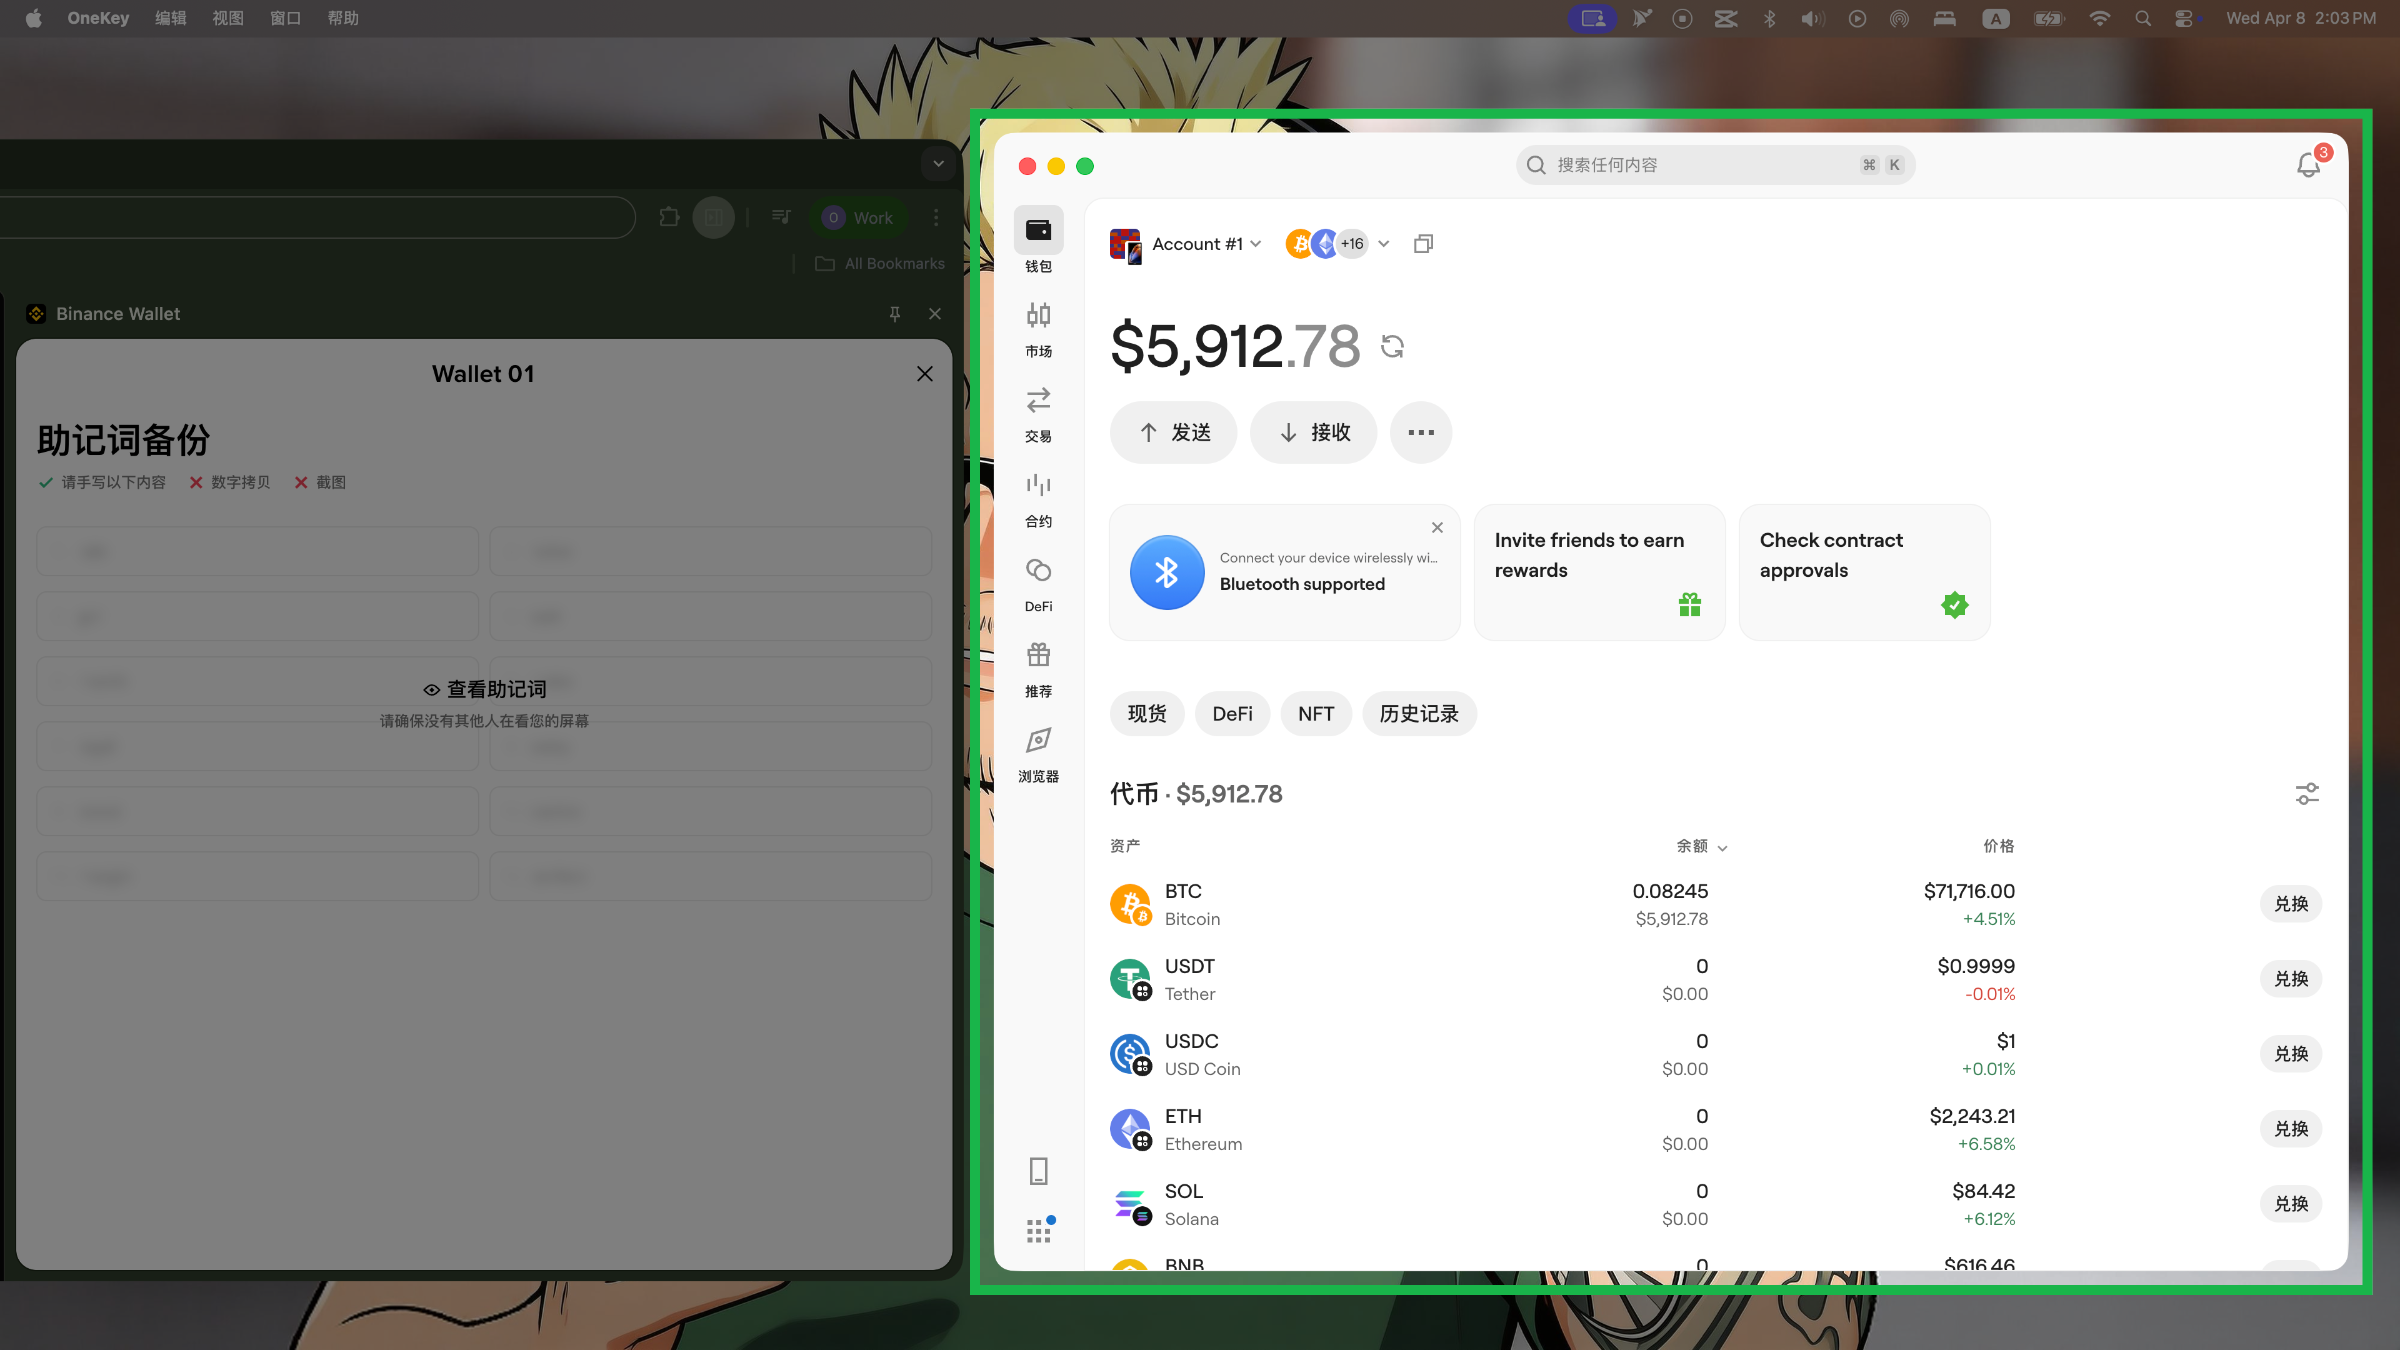This screenshot has height=1350, width=2400.
Task: Click the blue Bluetooth icon
Action: (1167, 572)
